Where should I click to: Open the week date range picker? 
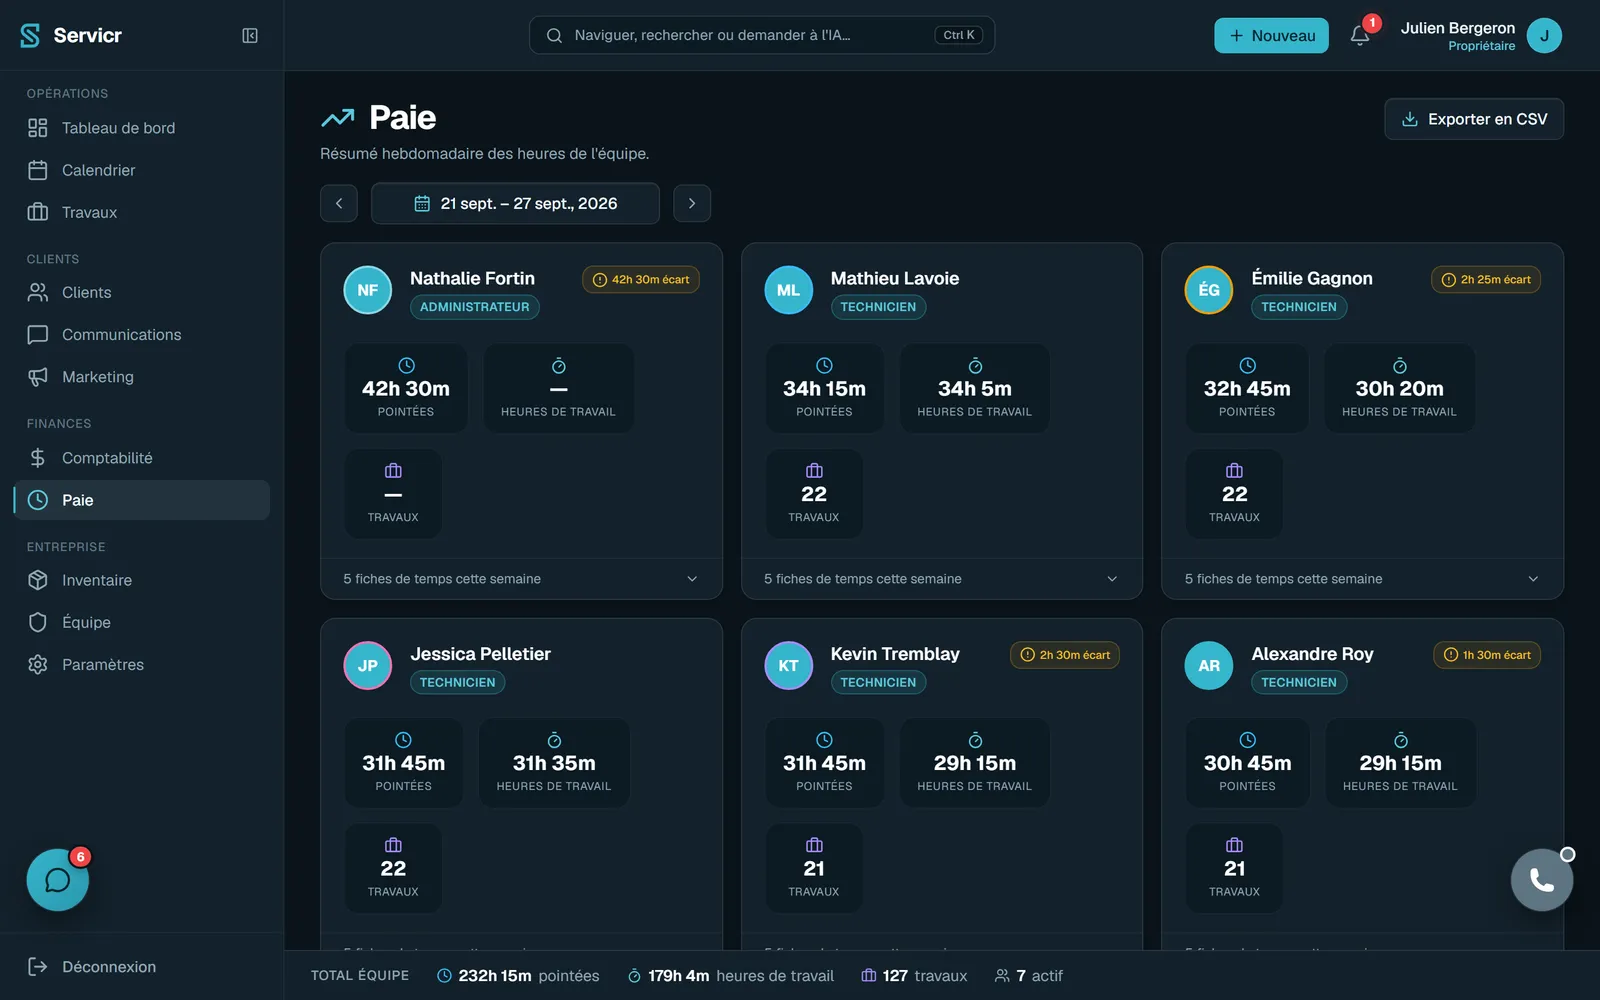click(515, 203)
